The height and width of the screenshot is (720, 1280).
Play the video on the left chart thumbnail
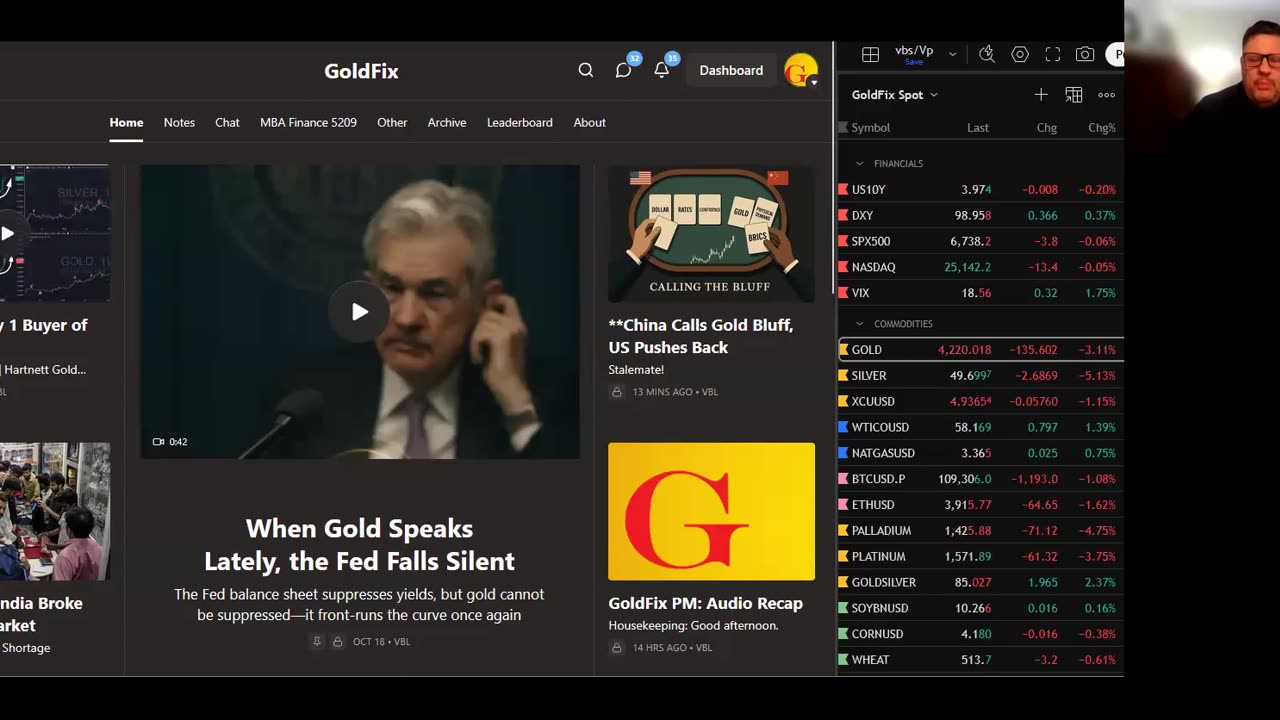tap(7, 234)
